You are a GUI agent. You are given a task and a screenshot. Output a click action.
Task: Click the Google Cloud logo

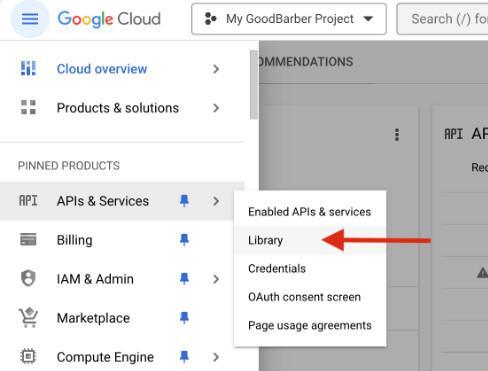[109, 19]
